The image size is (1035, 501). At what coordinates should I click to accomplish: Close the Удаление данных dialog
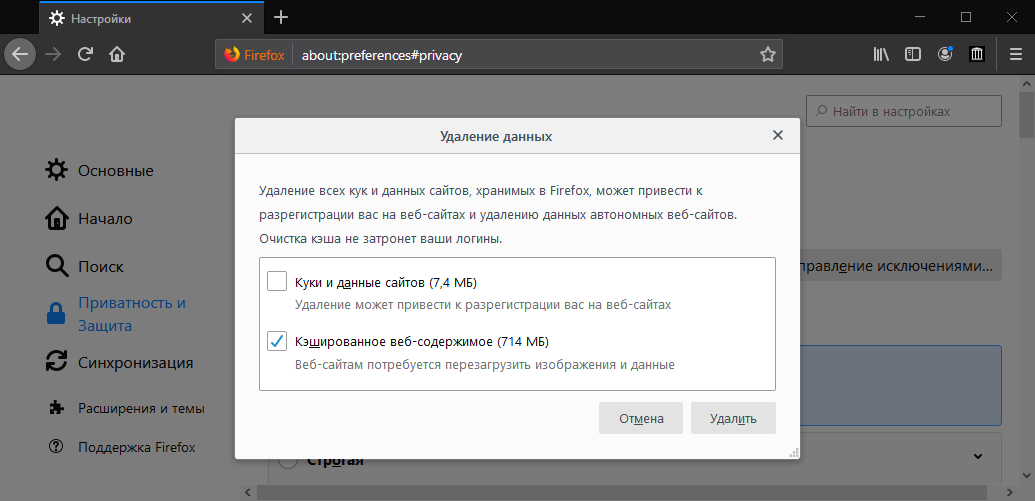coord(778,135)
